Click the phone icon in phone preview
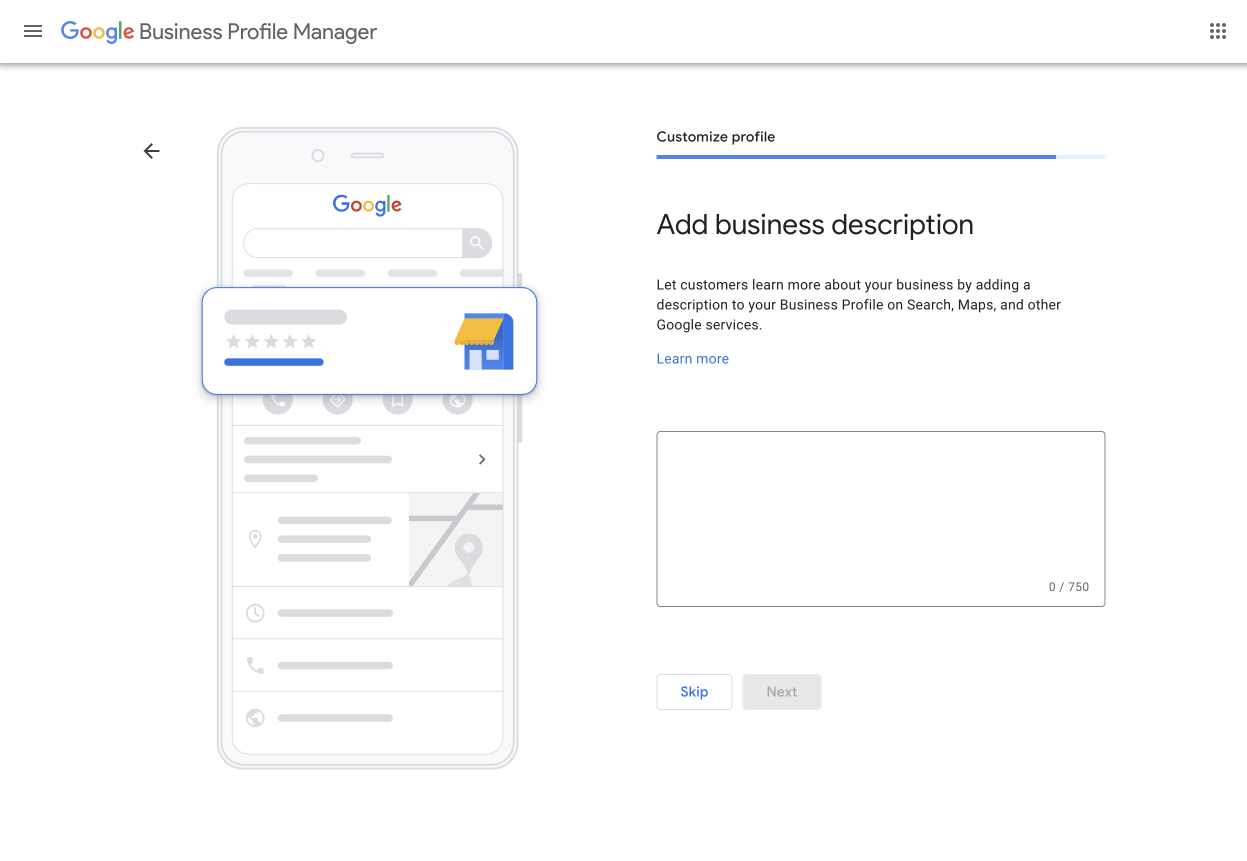 tap(255, 665)
